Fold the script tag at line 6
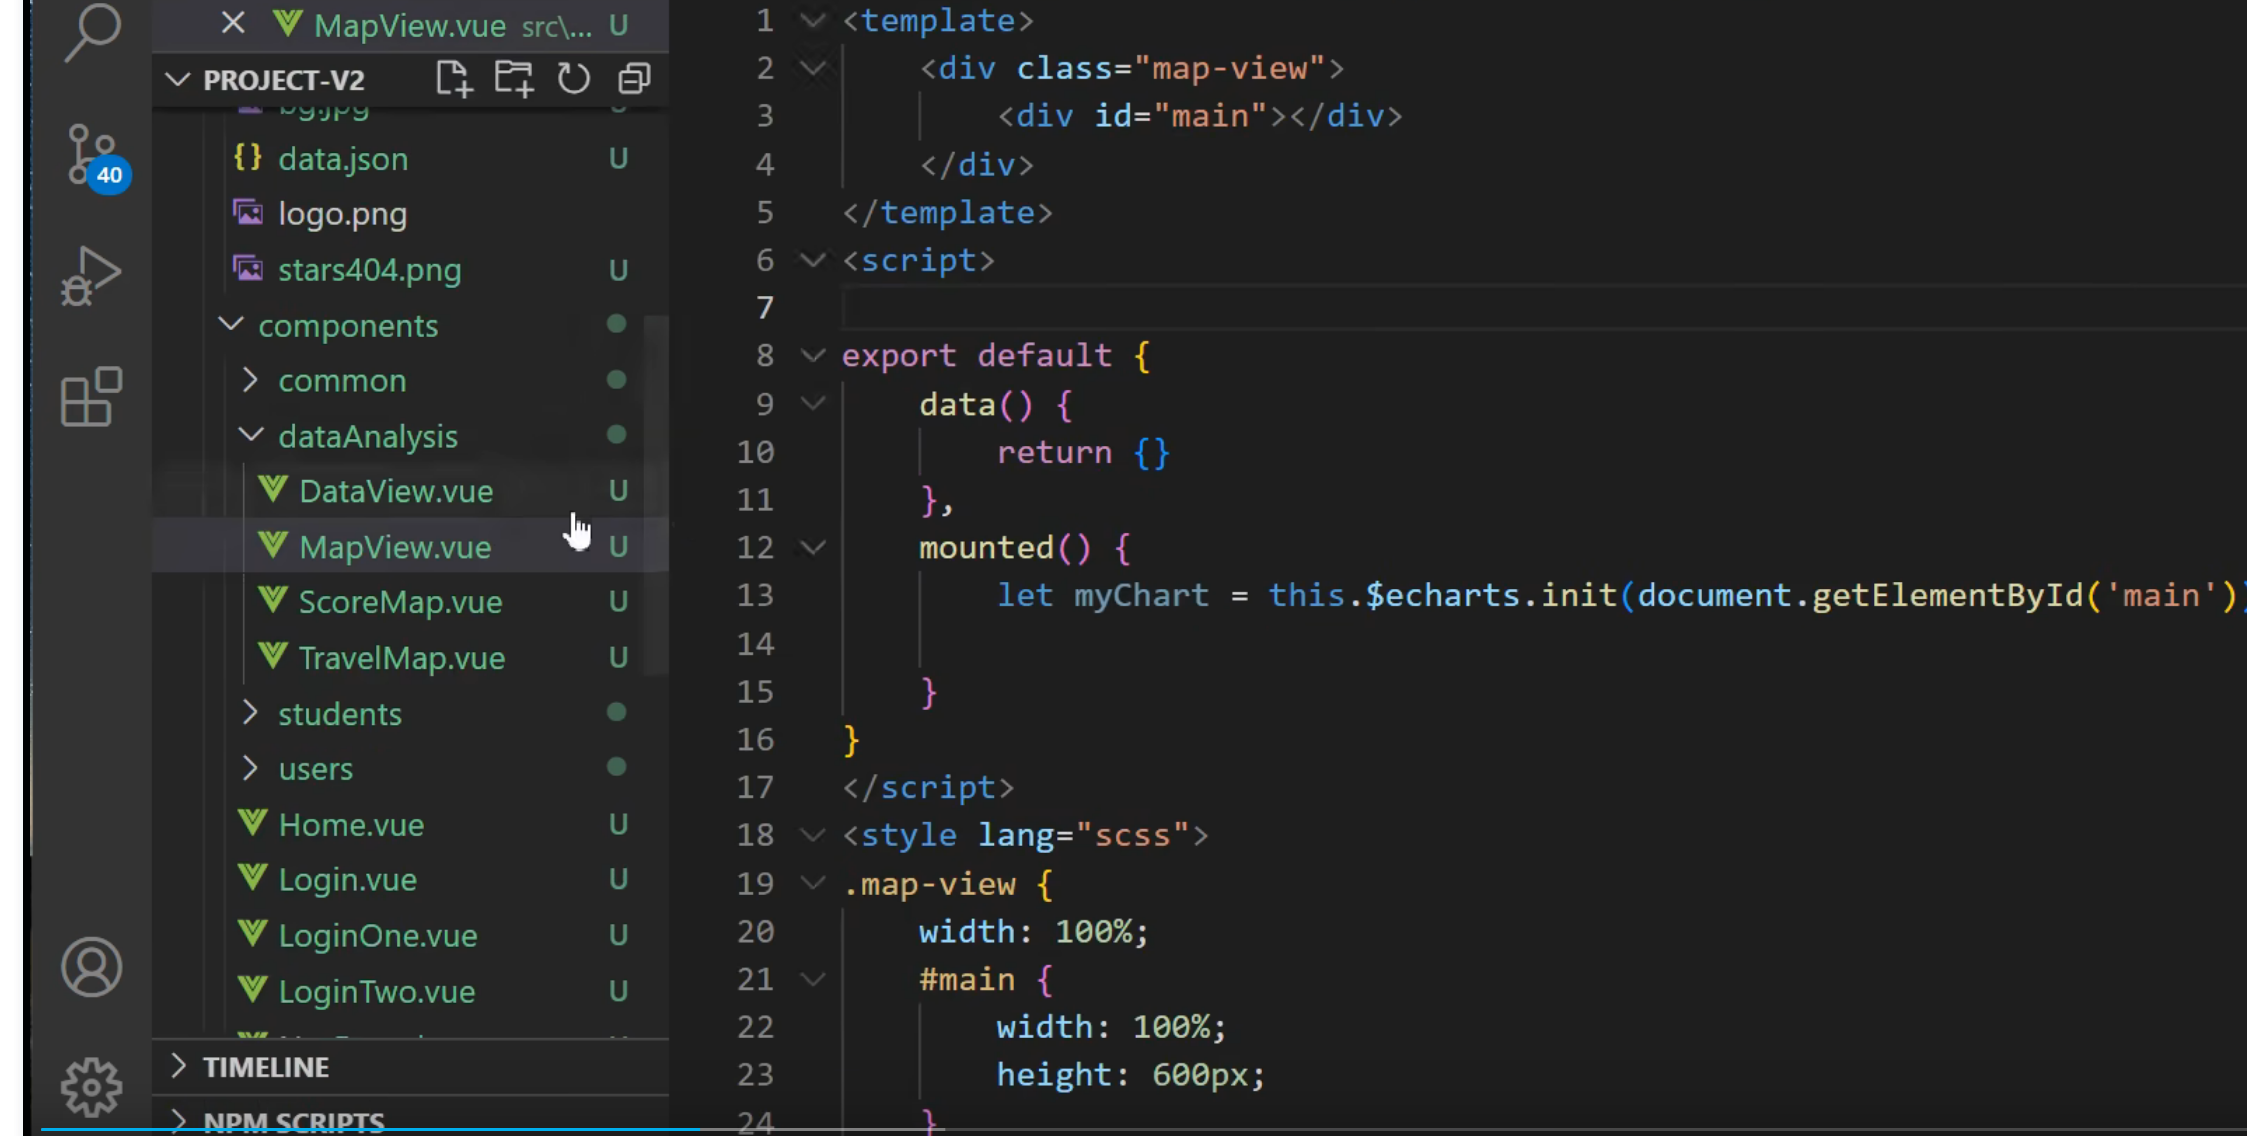Viewport: 2247px width, 1136px height. tap(814, 260)
